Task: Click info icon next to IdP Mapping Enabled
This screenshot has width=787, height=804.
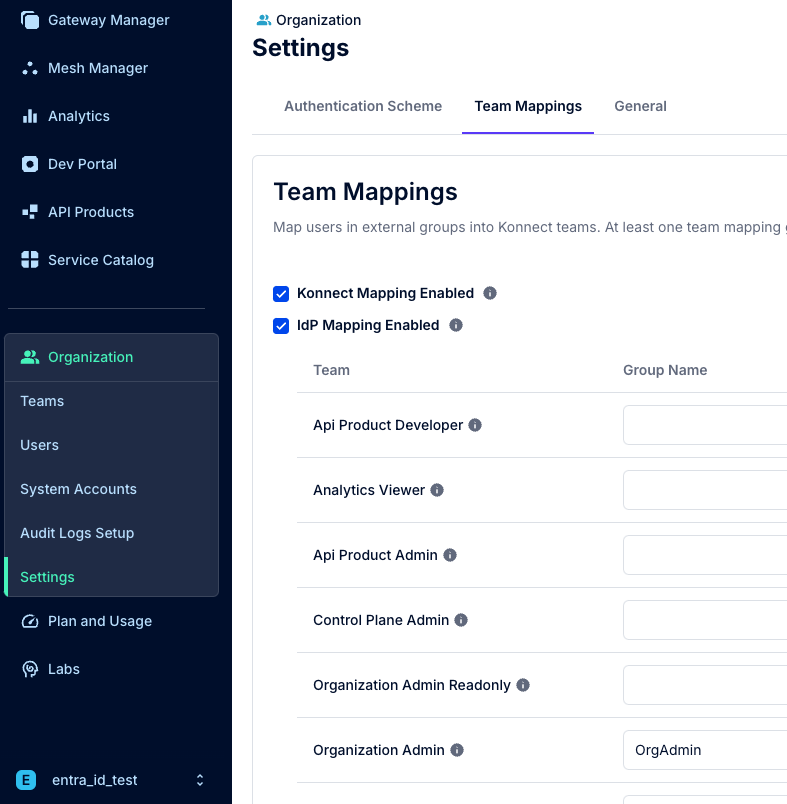Action: click(x=456, y=325)
